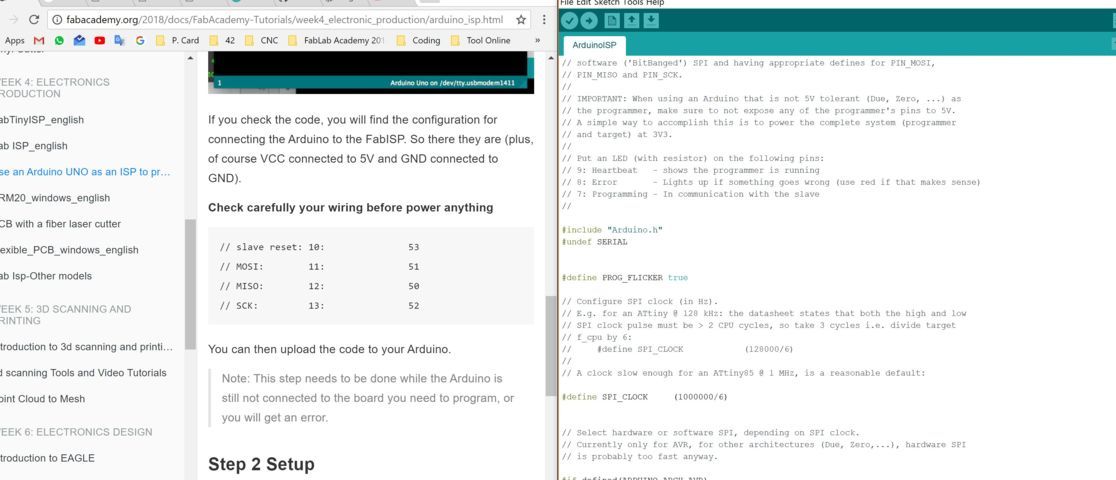The image size is (1116, 480).
Task: Open the SRM20_windows_english sidebar link
Action: pyautogui.click(x=55, y=198)
